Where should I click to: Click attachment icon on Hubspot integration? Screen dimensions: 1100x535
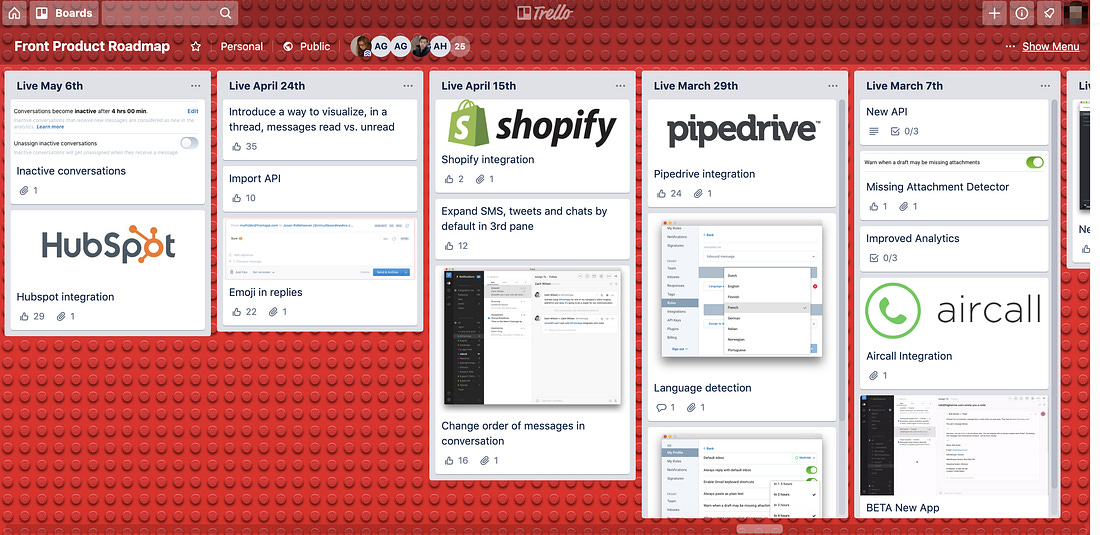click(61, 316)
